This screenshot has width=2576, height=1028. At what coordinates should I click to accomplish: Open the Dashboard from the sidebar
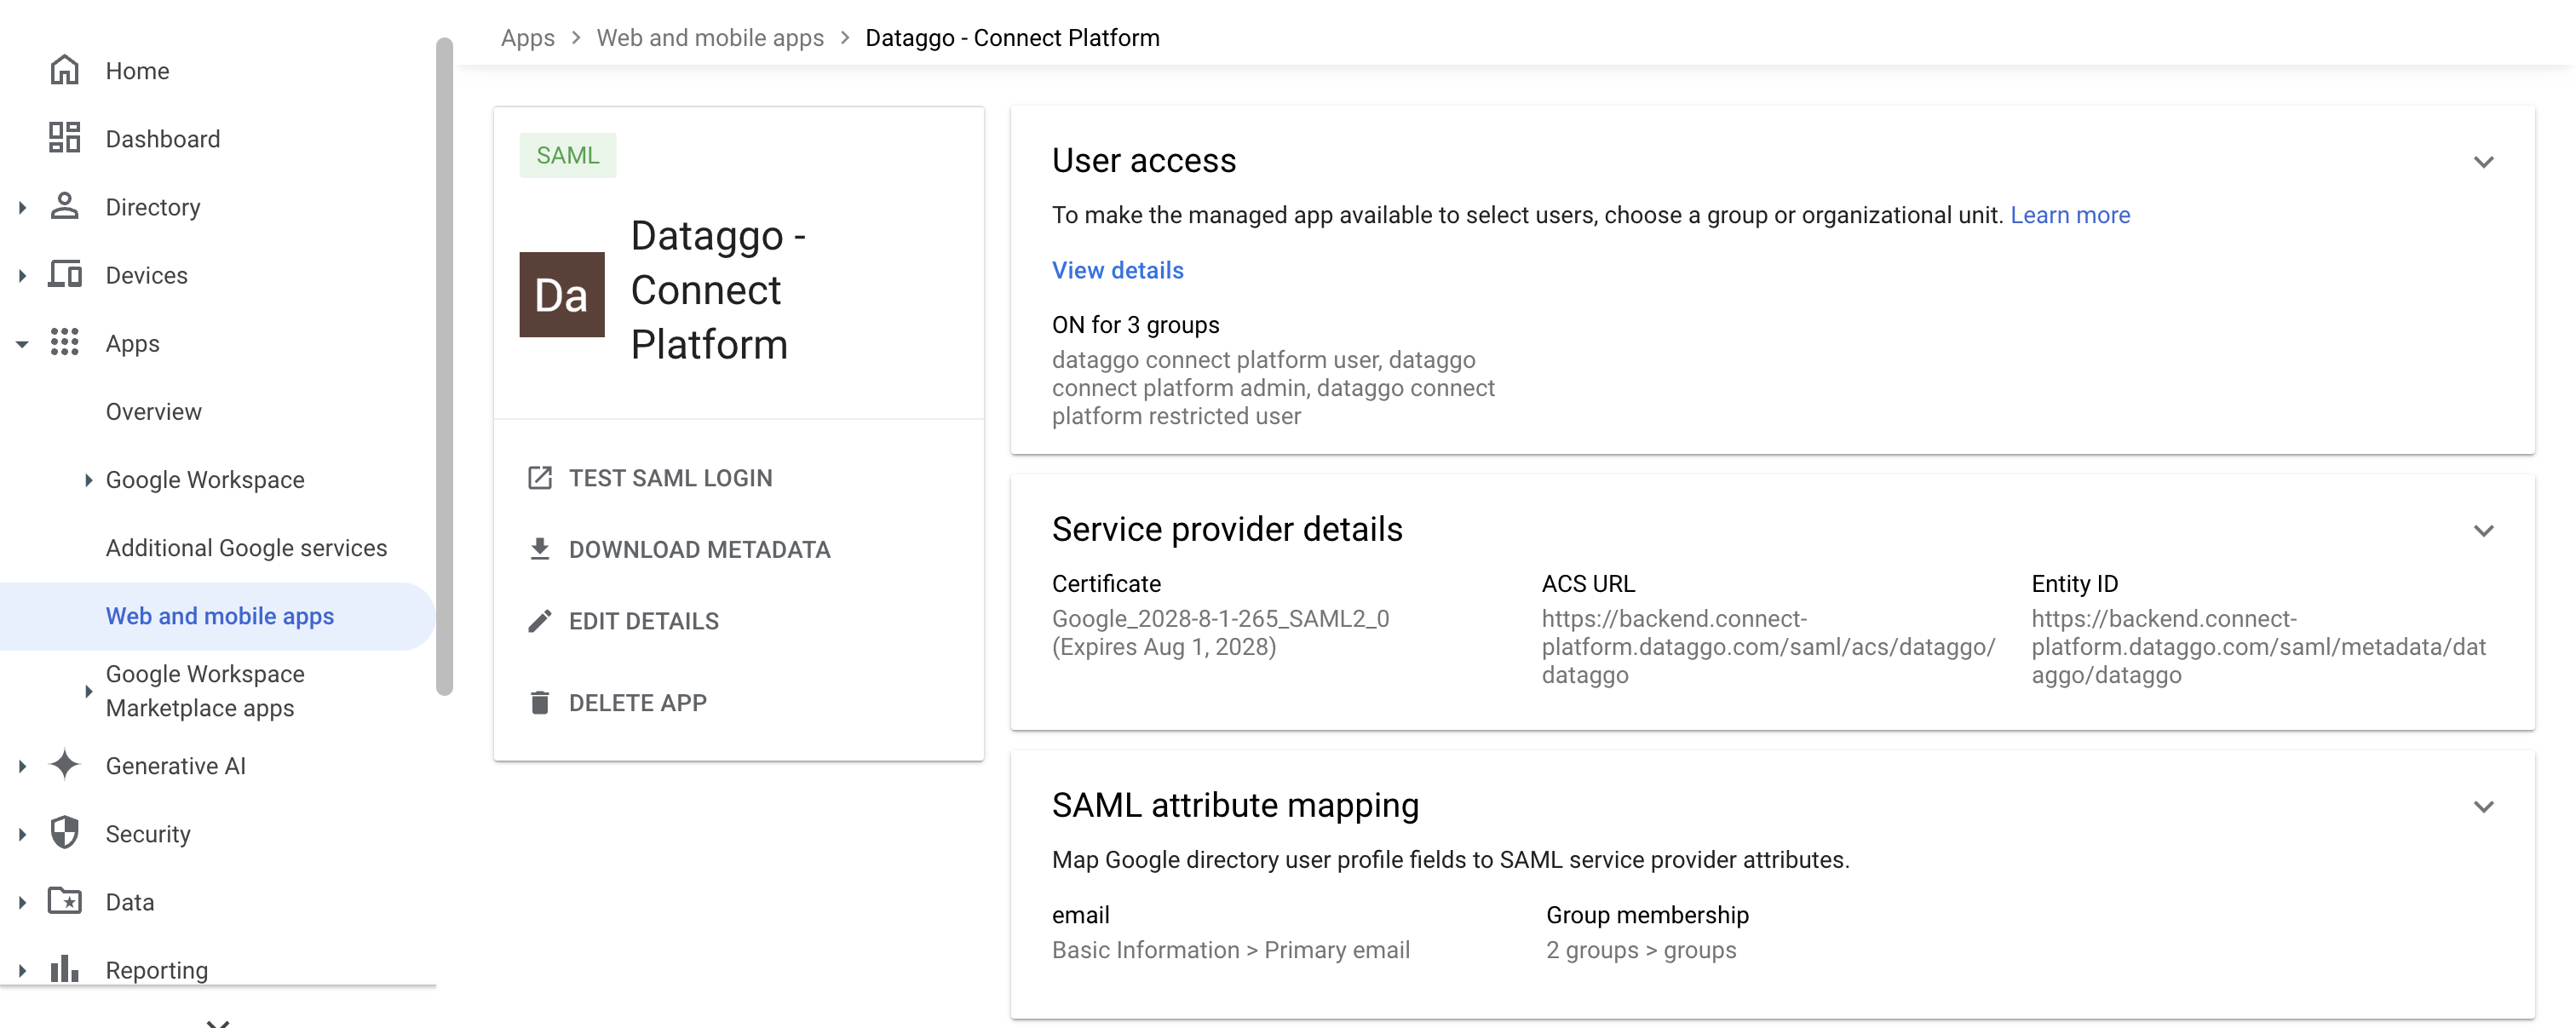(65, 138)
